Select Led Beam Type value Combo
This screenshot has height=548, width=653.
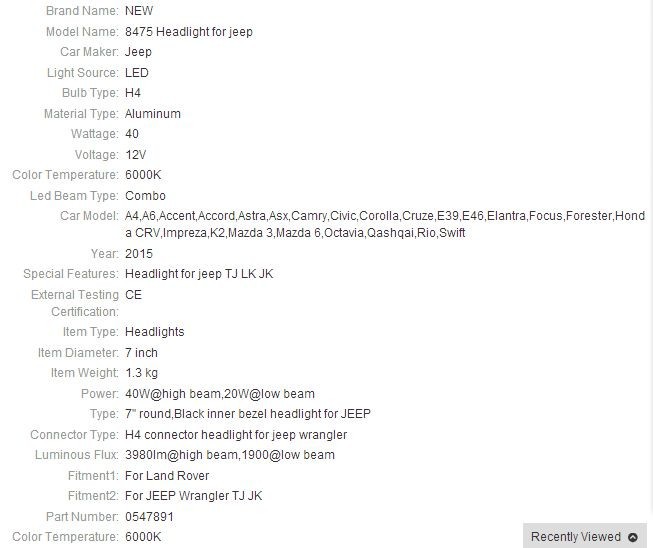145,196
